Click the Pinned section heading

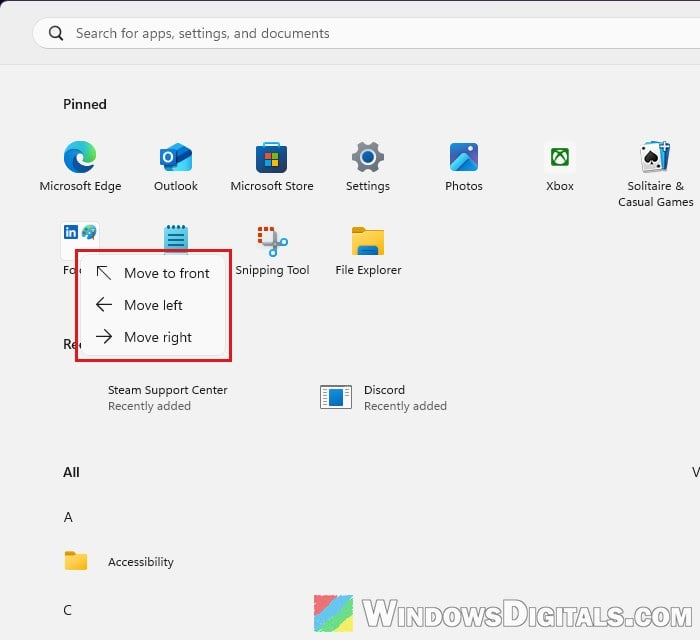85,104
